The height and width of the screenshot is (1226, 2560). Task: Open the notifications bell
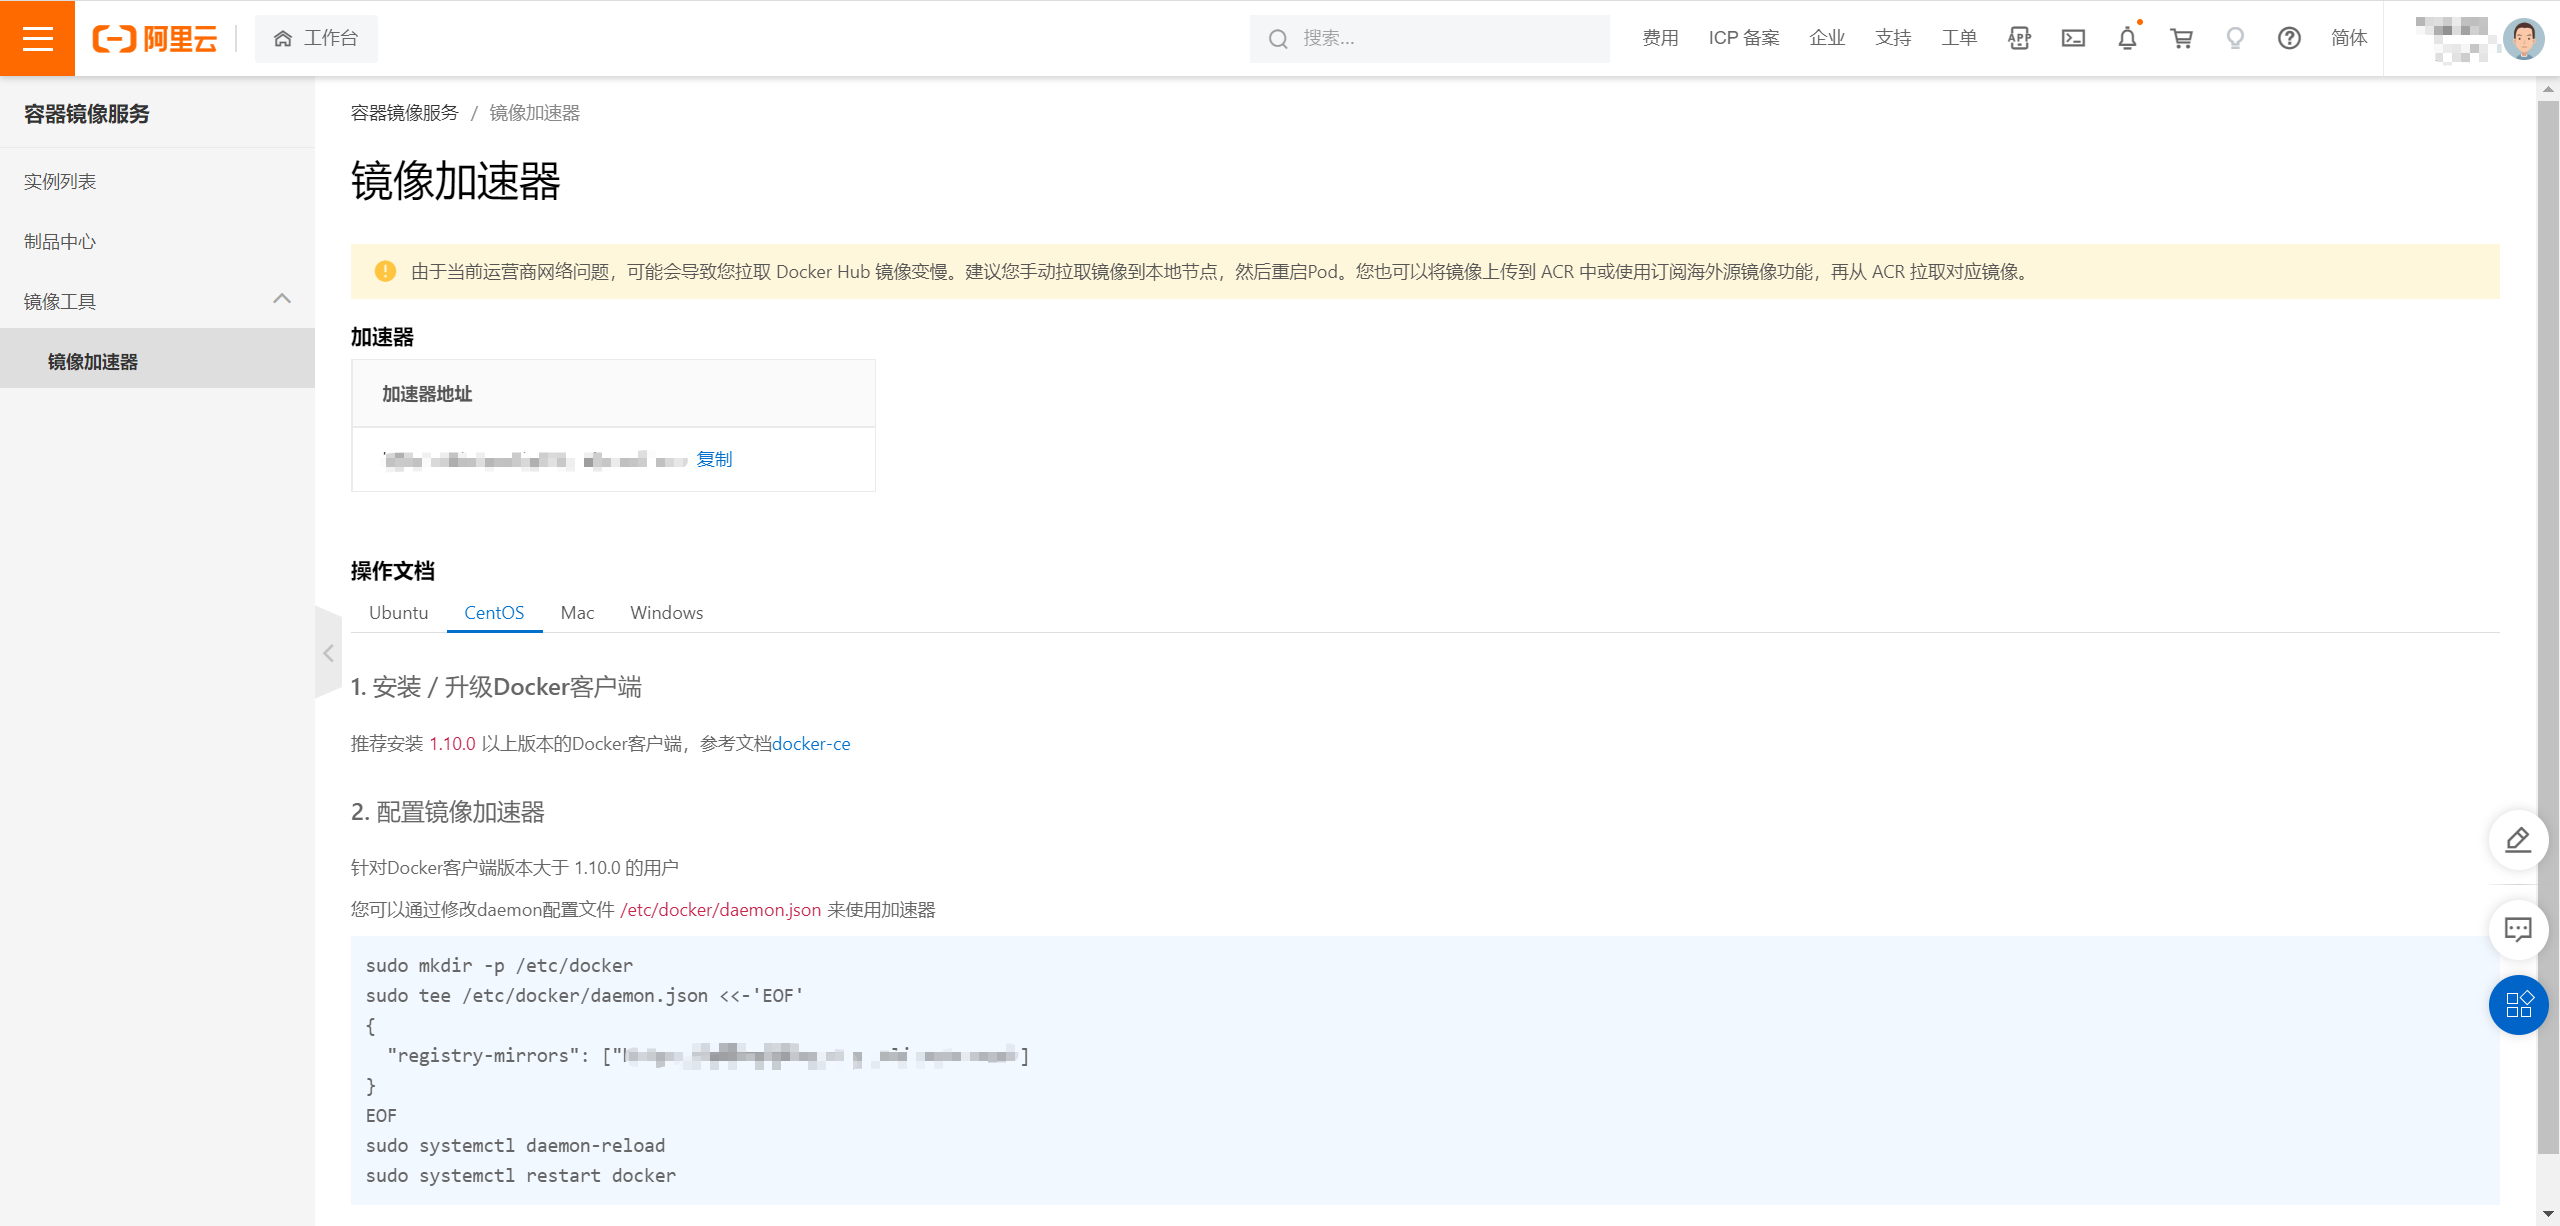coord(2127,38)
